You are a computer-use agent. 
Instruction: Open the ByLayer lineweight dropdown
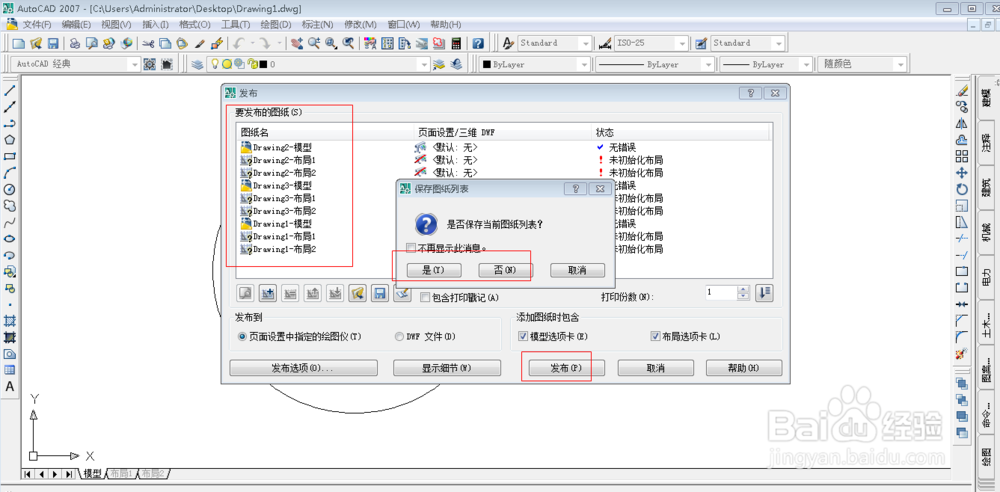tap(805, 64)
